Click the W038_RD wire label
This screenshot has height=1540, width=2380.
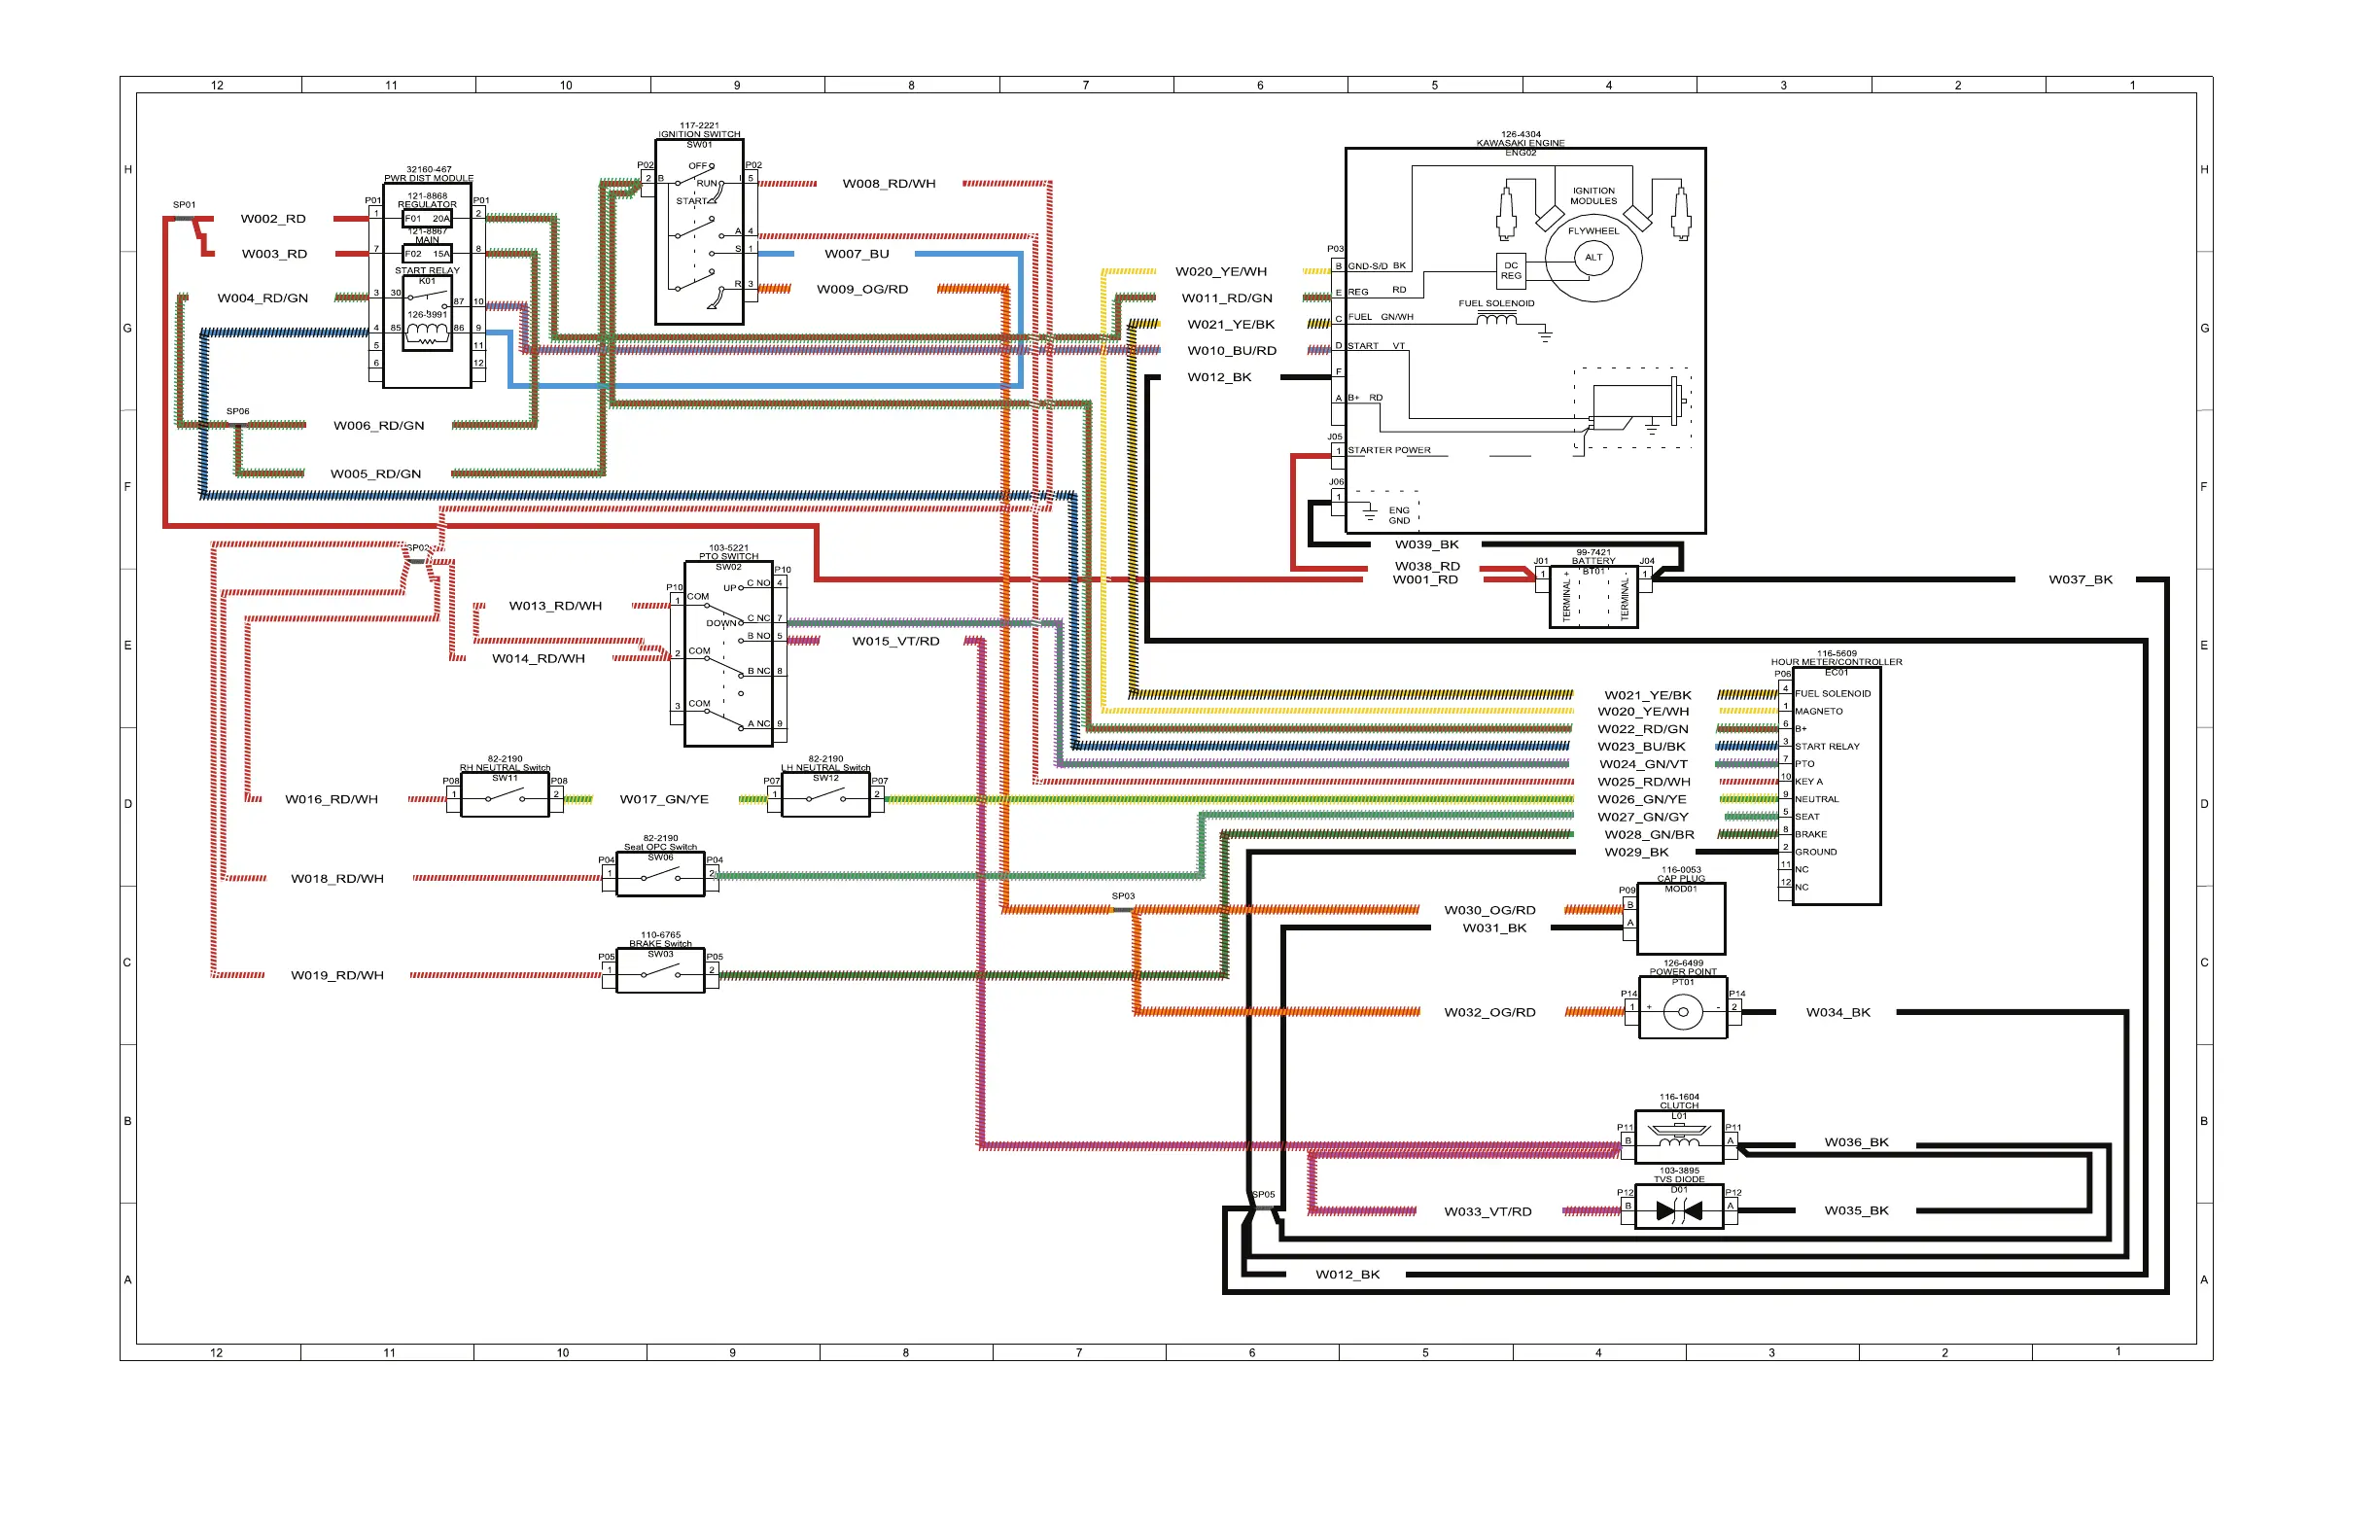(1427, 566)
